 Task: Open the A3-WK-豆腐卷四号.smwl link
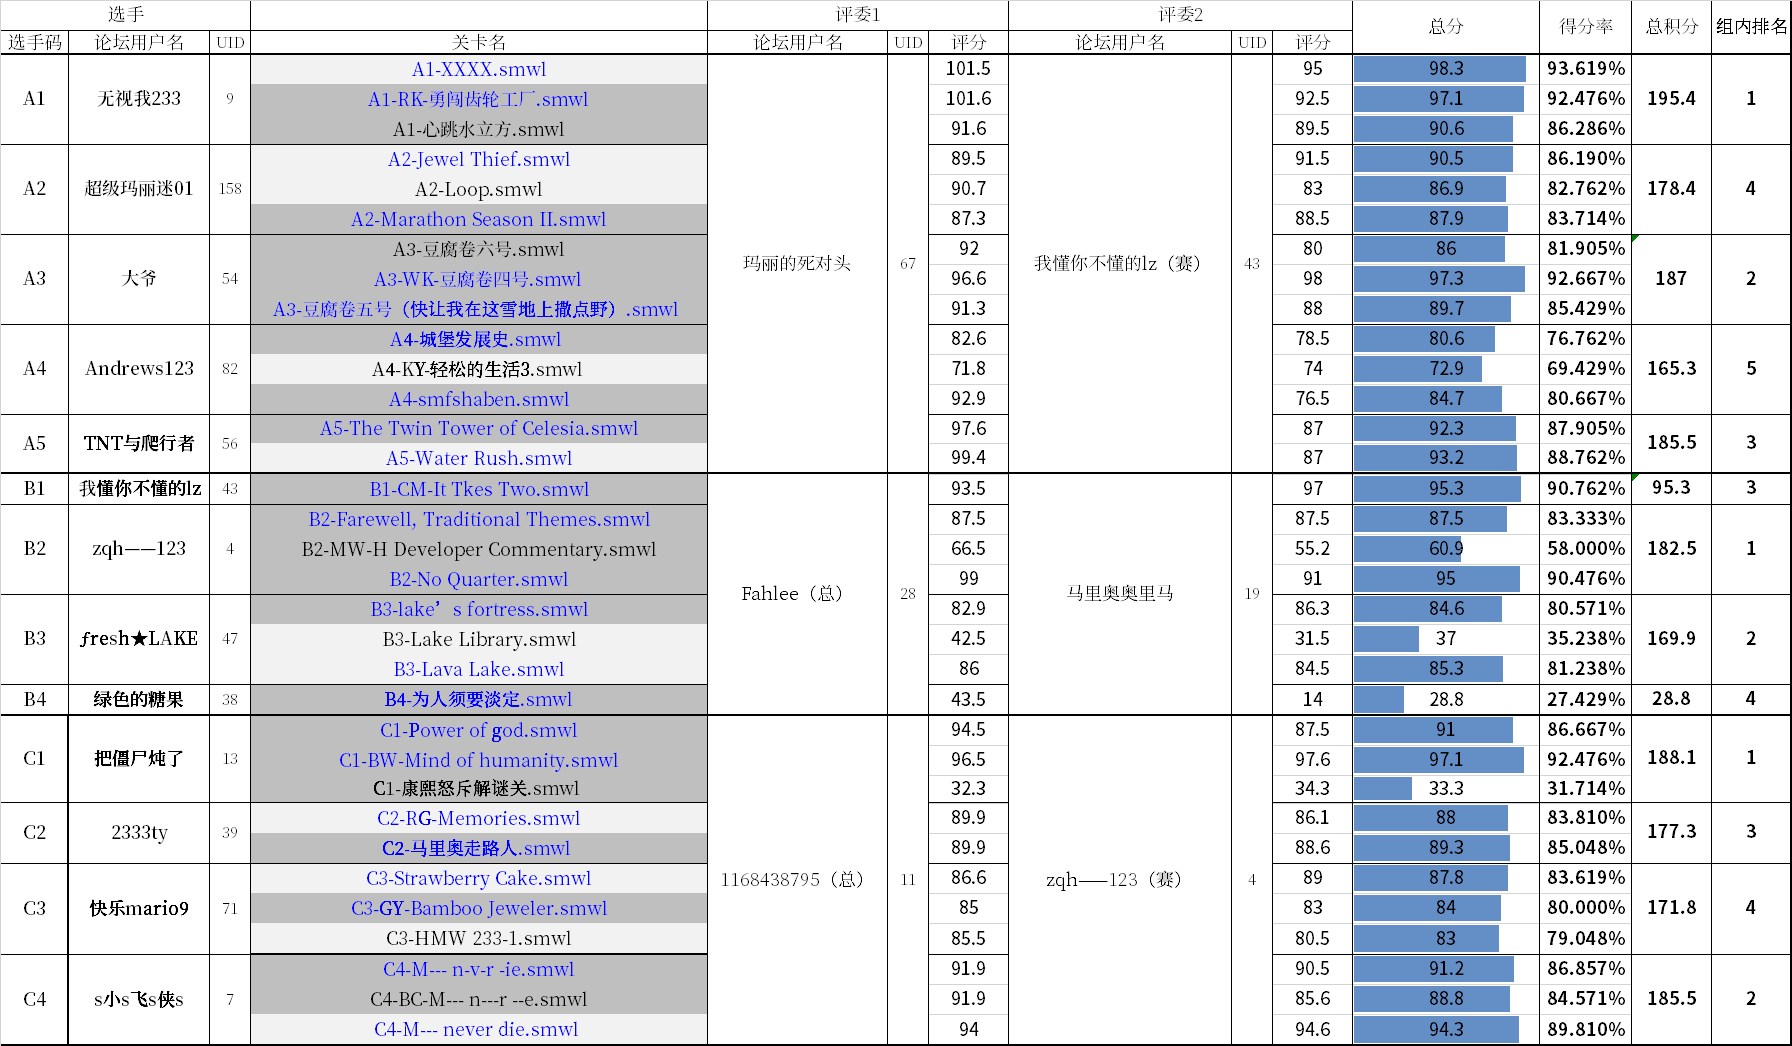tap(478, 279)
